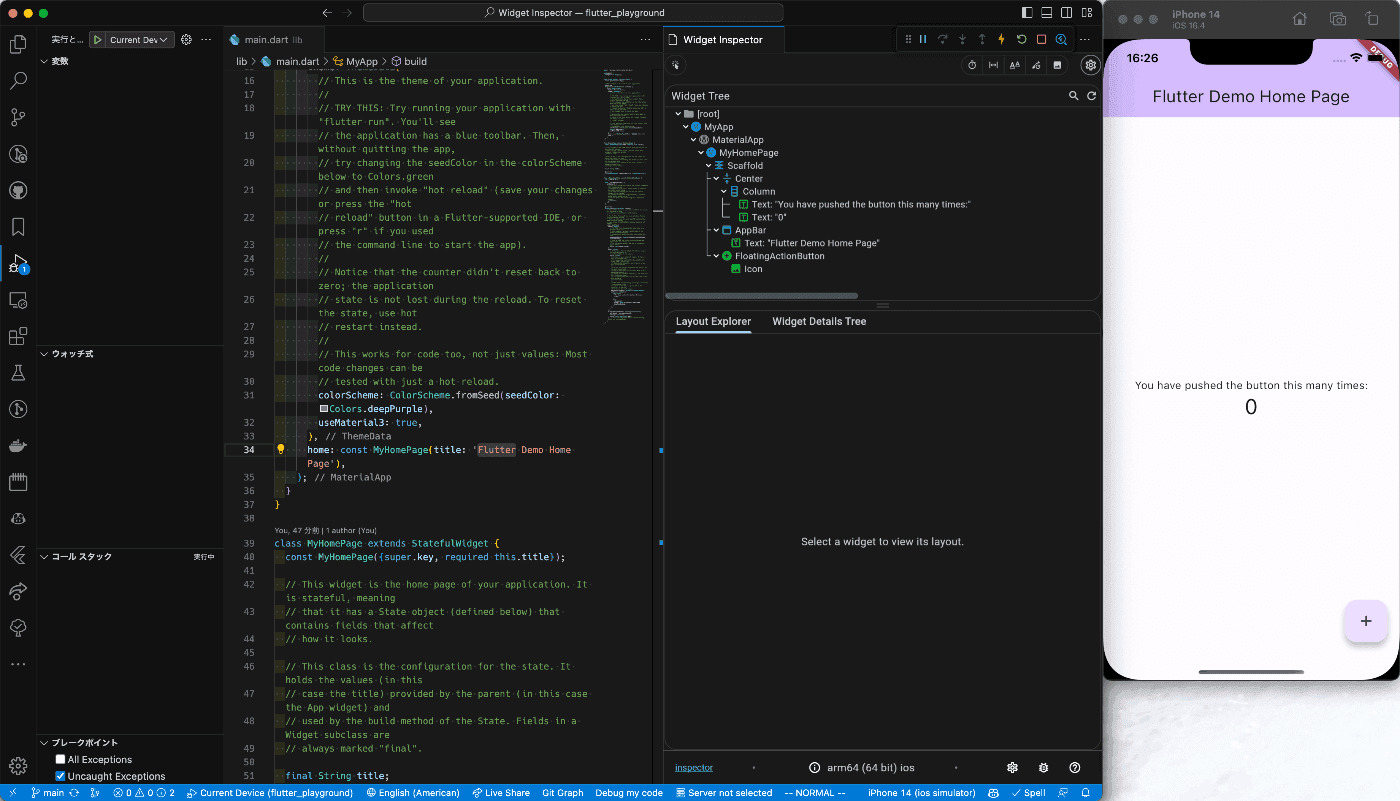
Task: Collapse the MaterialApp tree node
Action: tap(693, 140)
